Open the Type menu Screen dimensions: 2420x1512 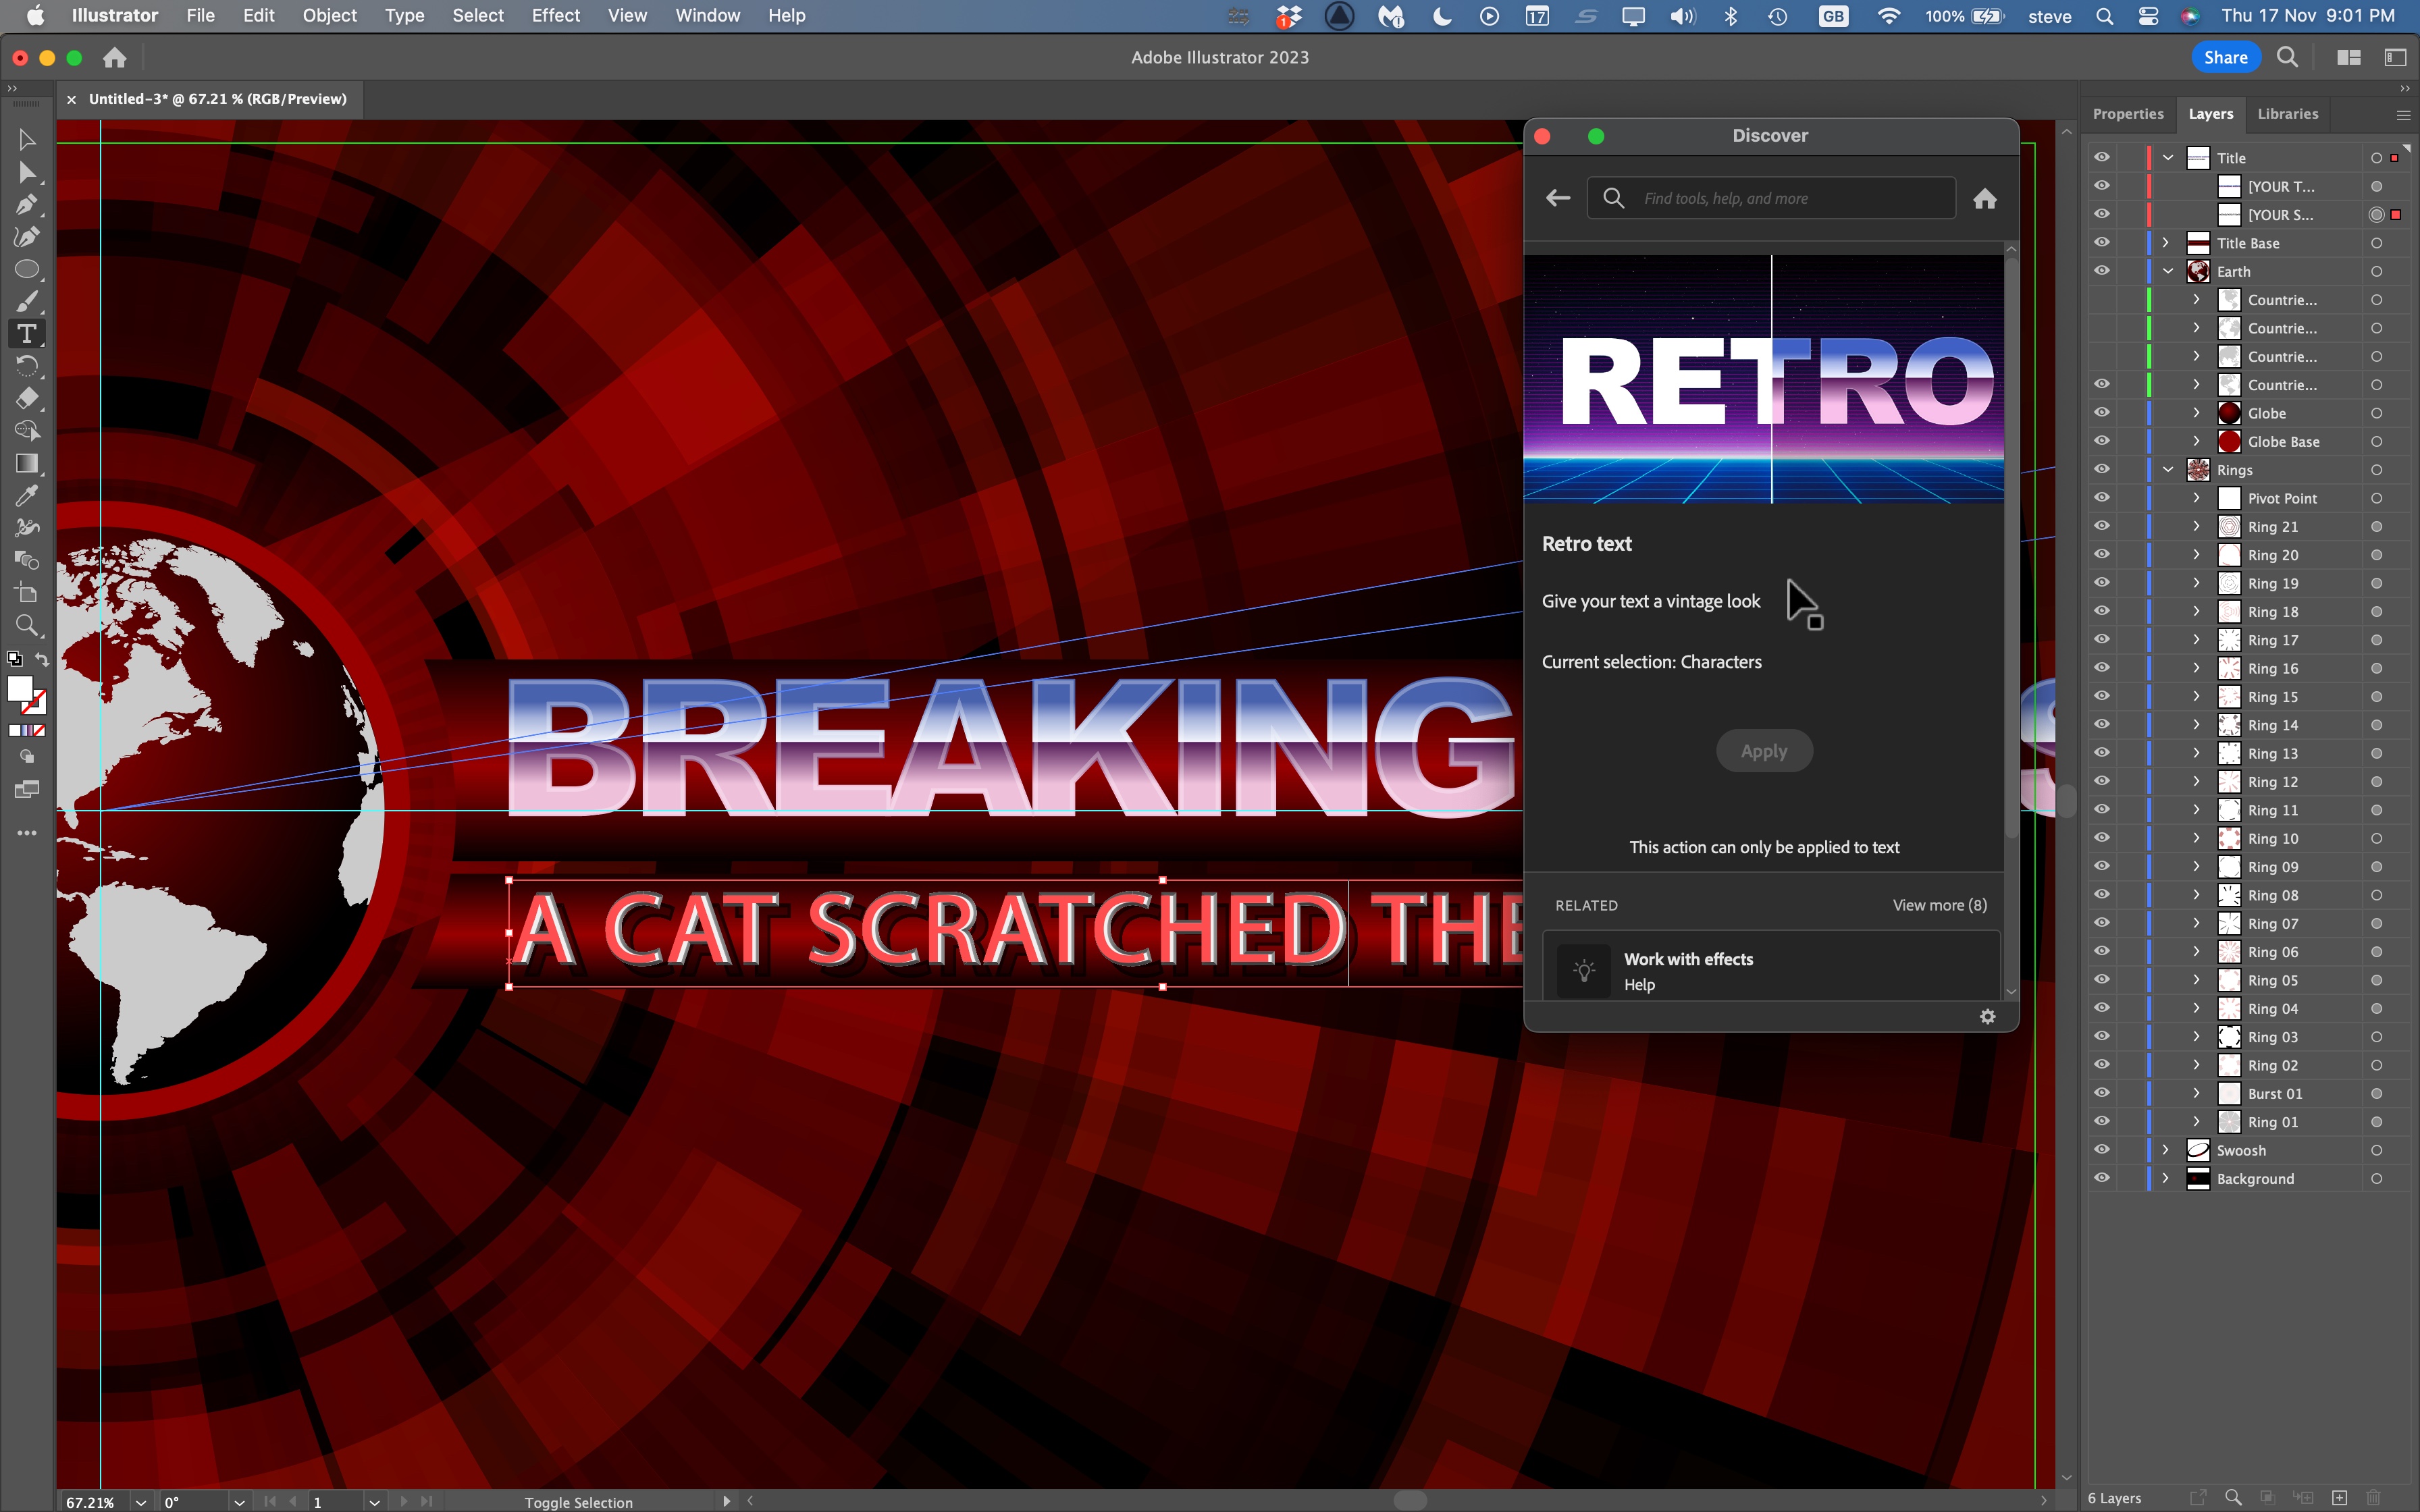point(404,15)
